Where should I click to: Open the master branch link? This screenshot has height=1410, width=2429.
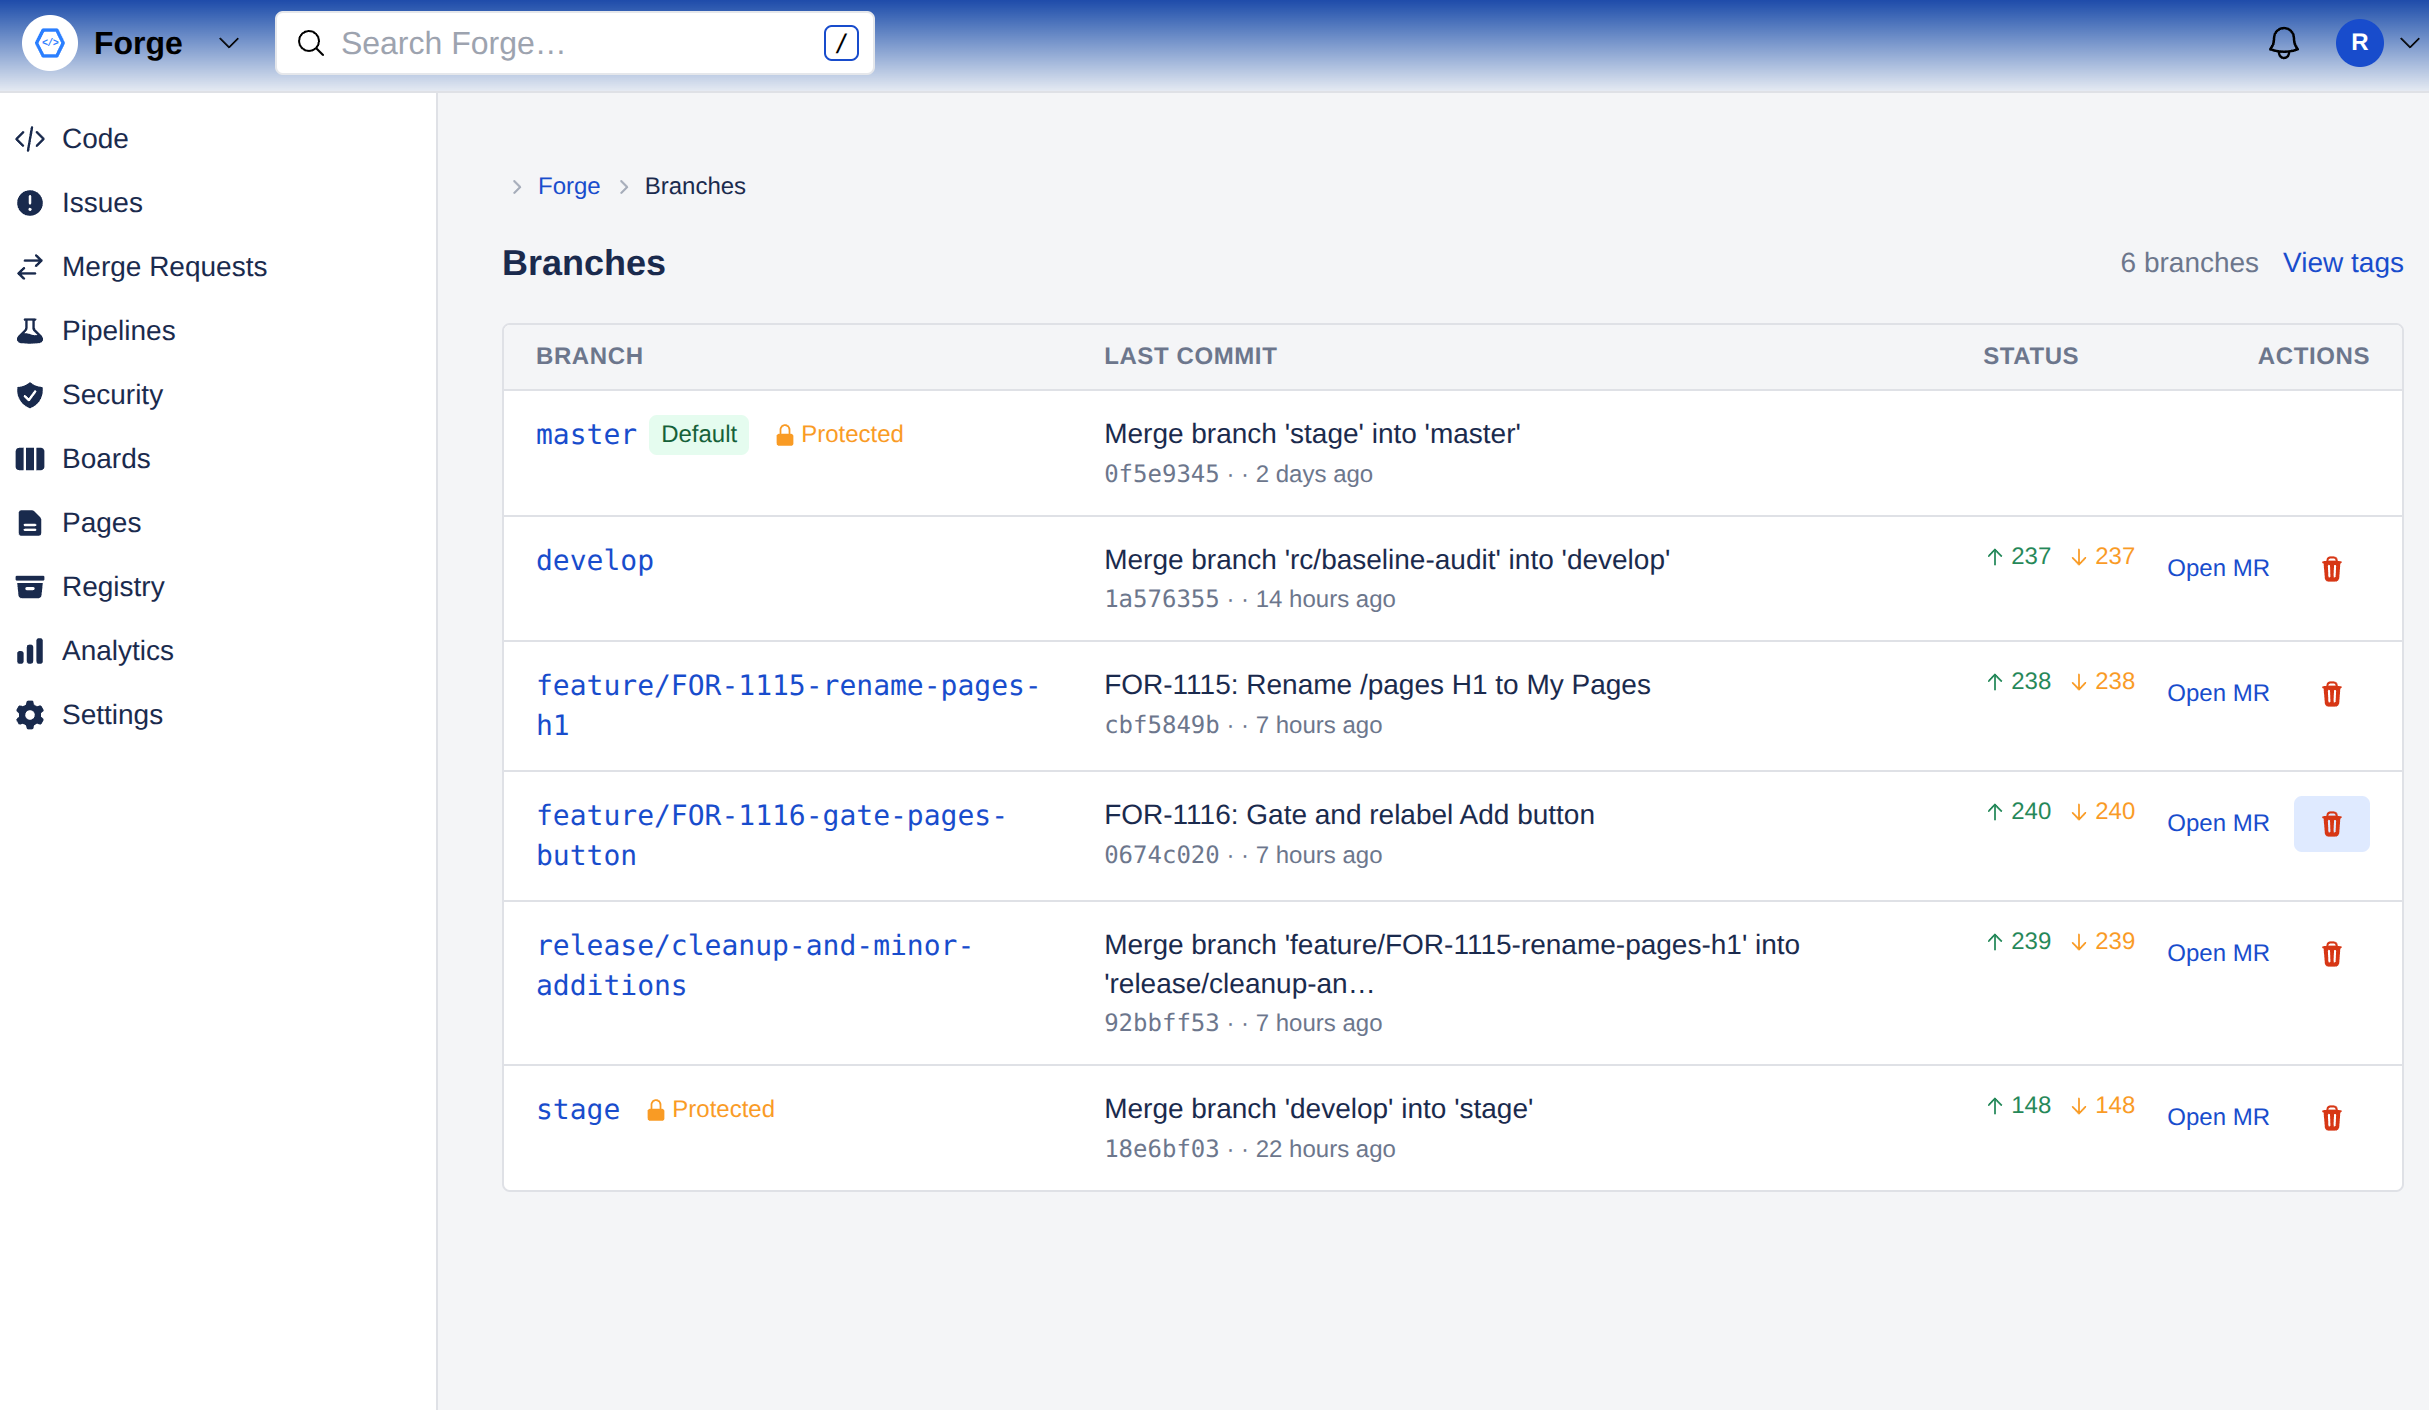click(586, 435)
